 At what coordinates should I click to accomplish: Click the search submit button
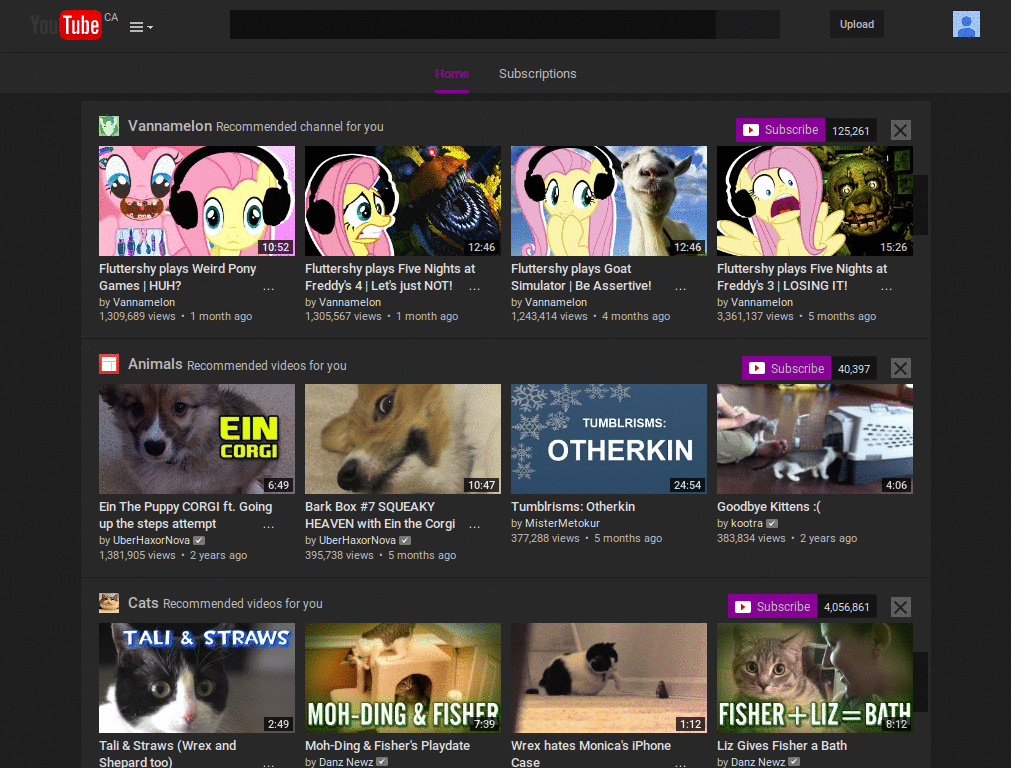[x=748, y=25]
